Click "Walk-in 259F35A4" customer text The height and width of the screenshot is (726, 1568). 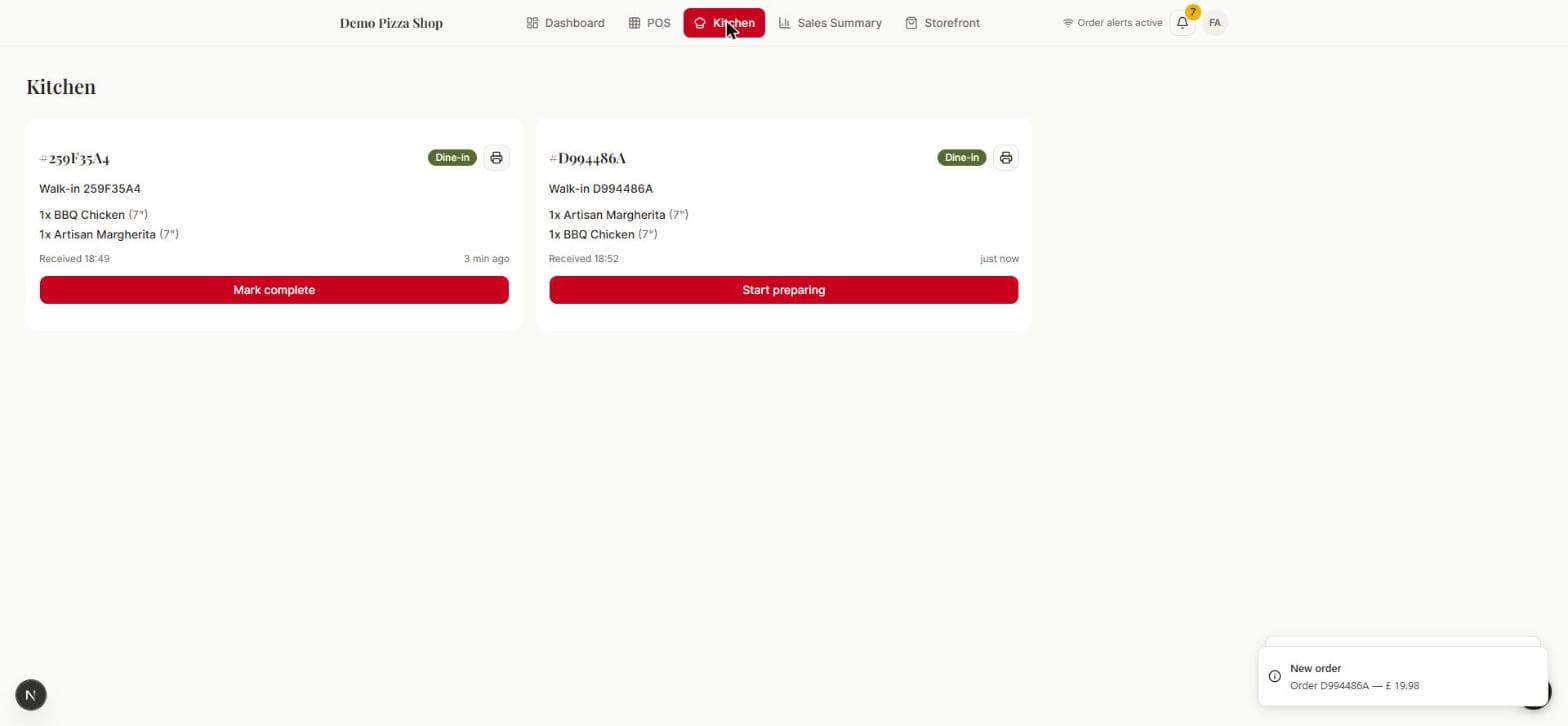[x=90, y=189]
